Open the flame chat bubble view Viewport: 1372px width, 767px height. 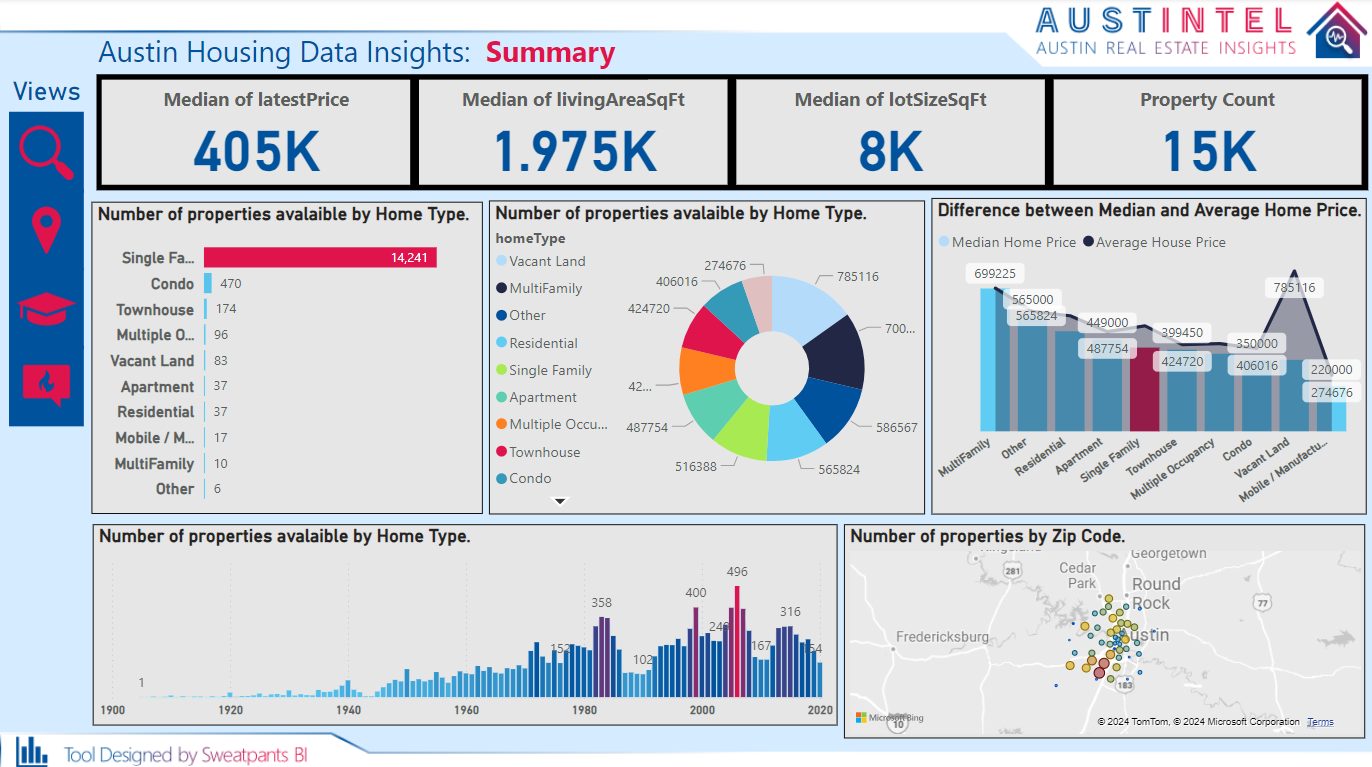[x=46, y=384]
